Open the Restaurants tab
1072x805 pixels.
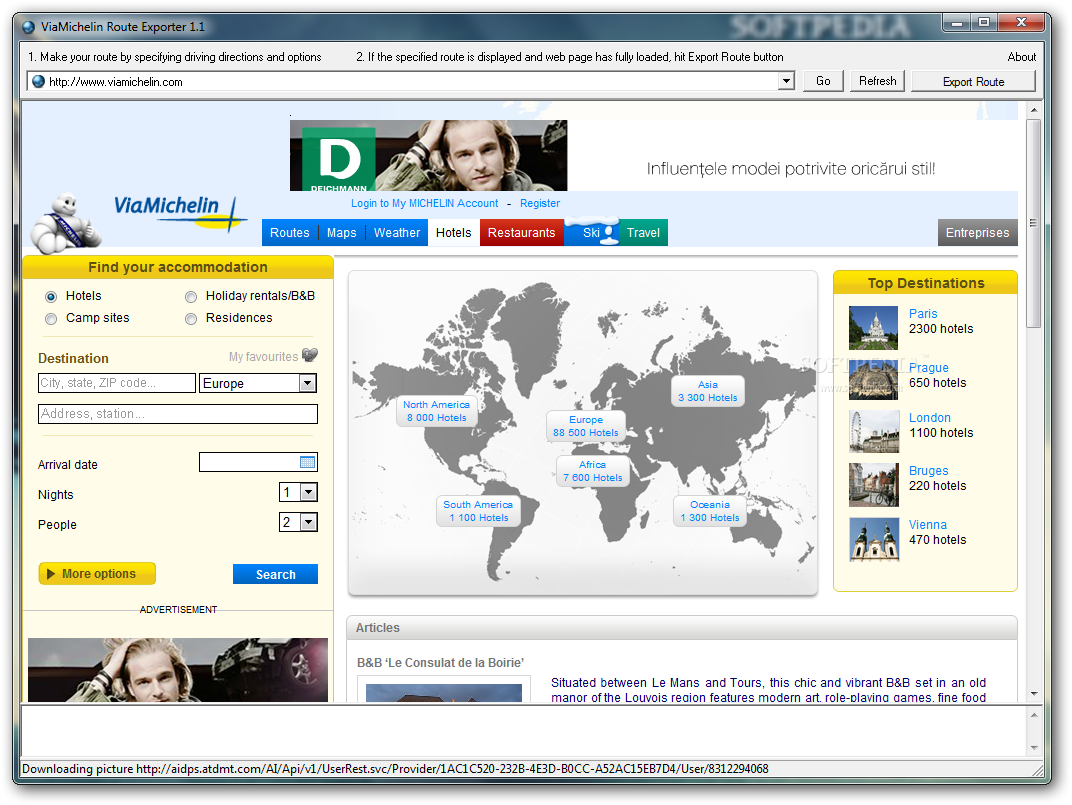(522, 233)
